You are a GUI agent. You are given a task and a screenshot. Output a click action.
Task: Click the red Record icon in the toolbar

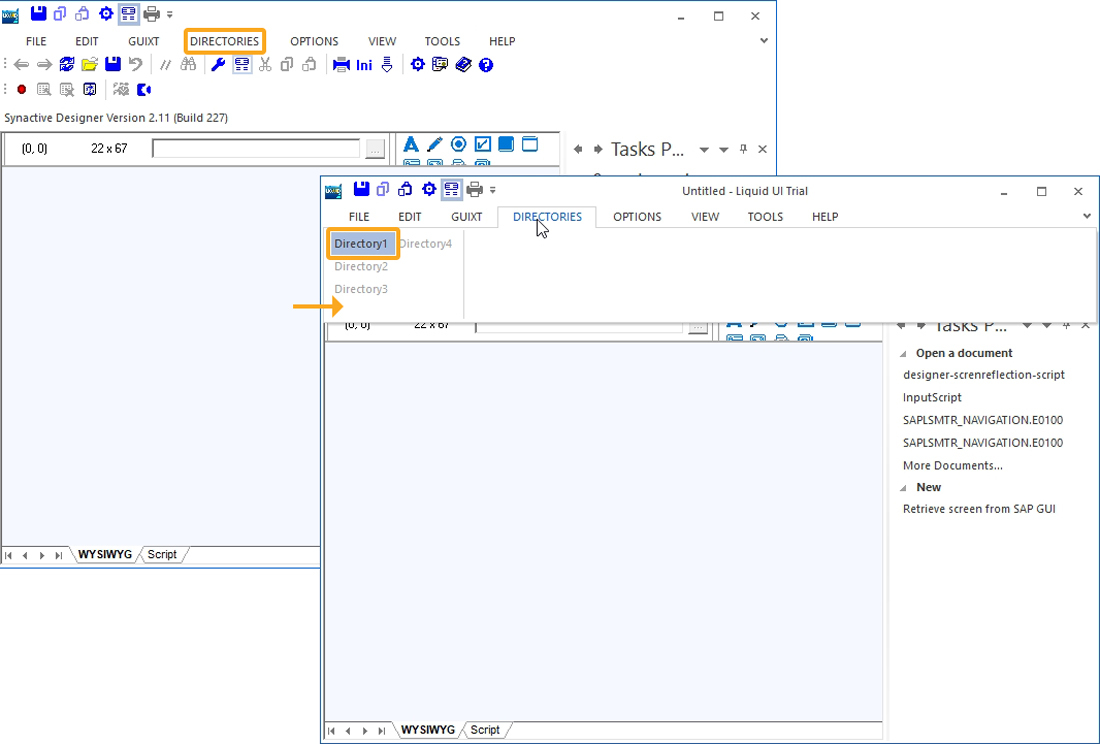click(x=21, y=90)
